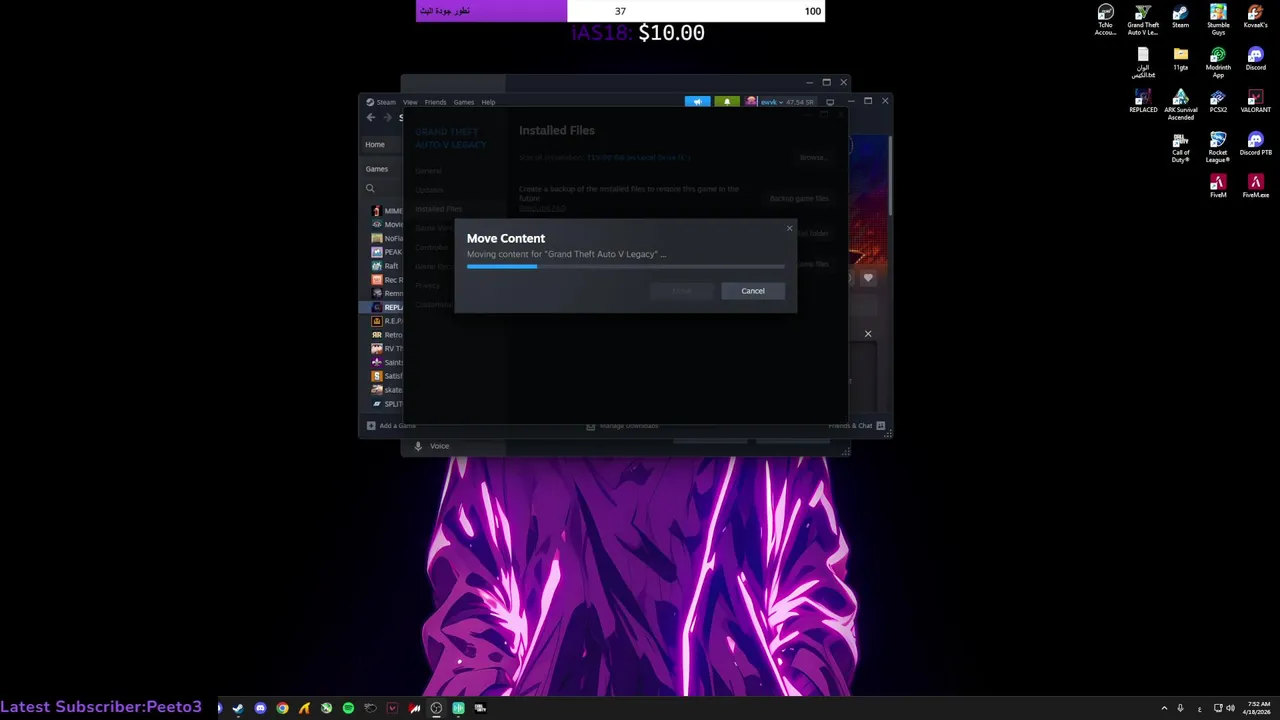Click the Move Content progress bar
This screenshot has width=1280, height=720.
tap(625, 266)
